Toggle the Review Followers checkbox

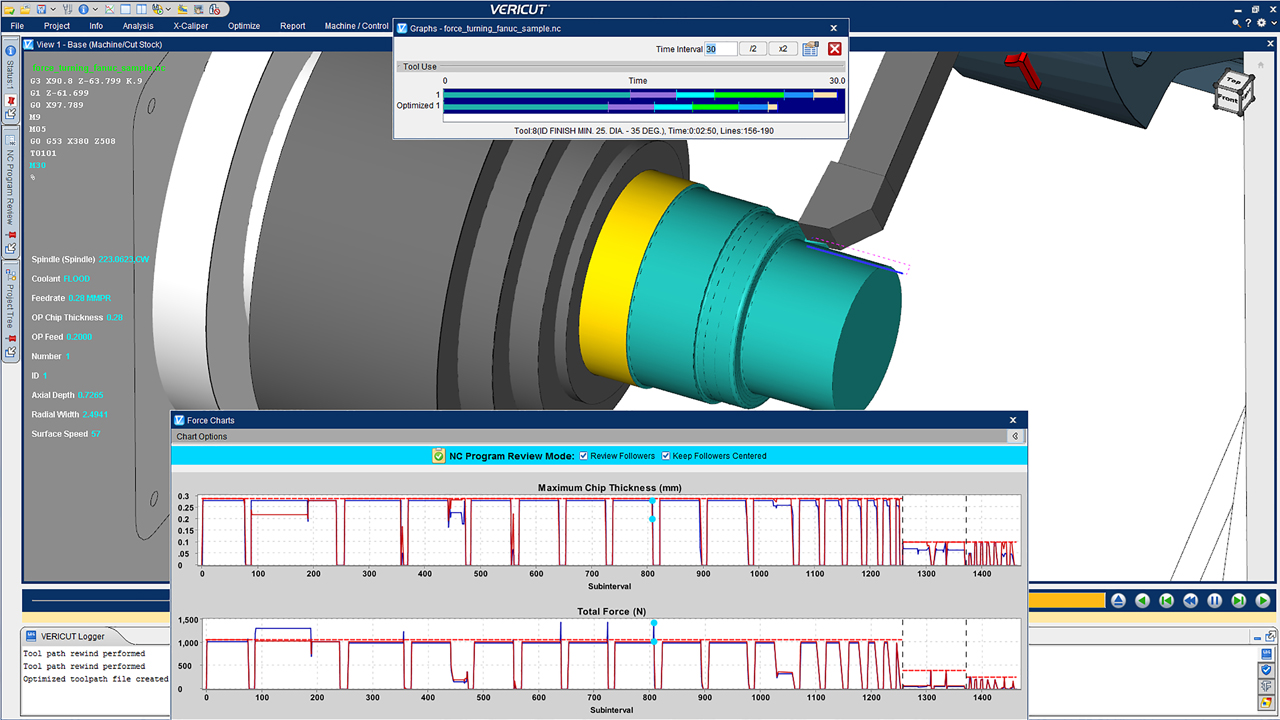tap(585, 456)
